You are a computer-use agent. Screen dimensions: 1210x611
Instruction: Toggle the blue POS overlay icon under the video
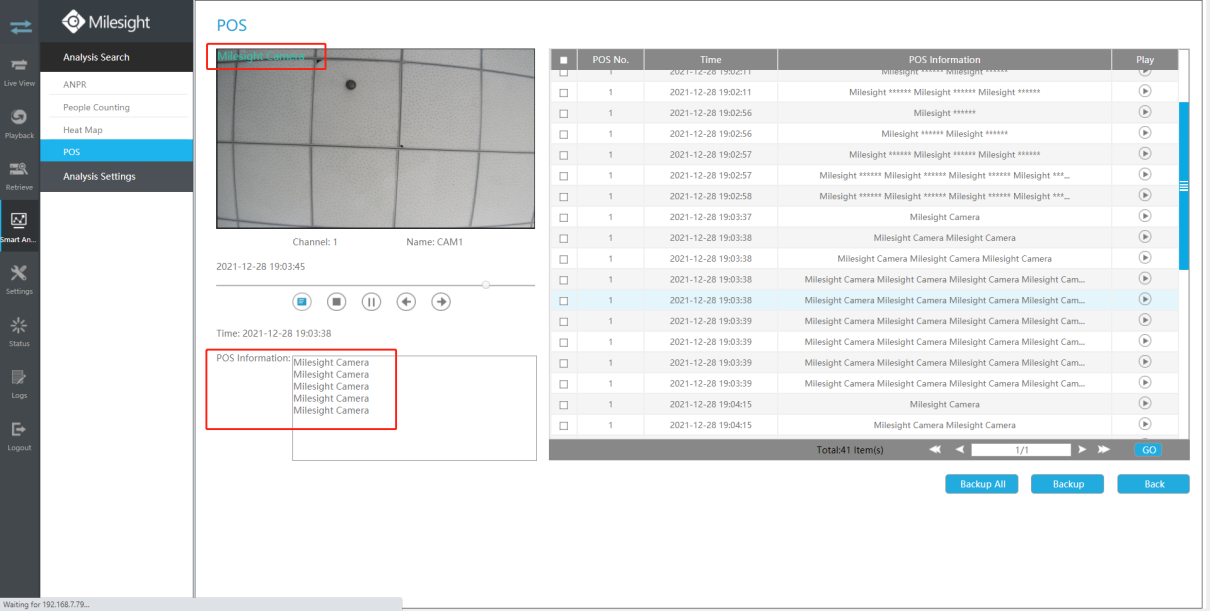coord(302,301)
